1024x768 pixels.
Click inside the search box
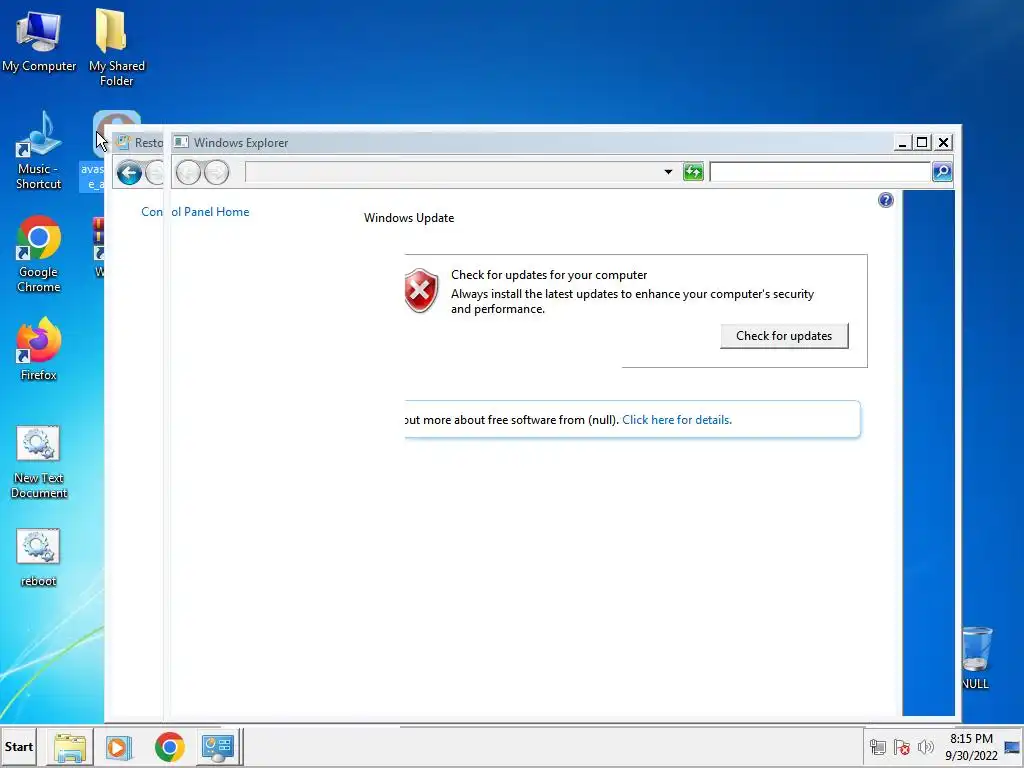point(820,172)
